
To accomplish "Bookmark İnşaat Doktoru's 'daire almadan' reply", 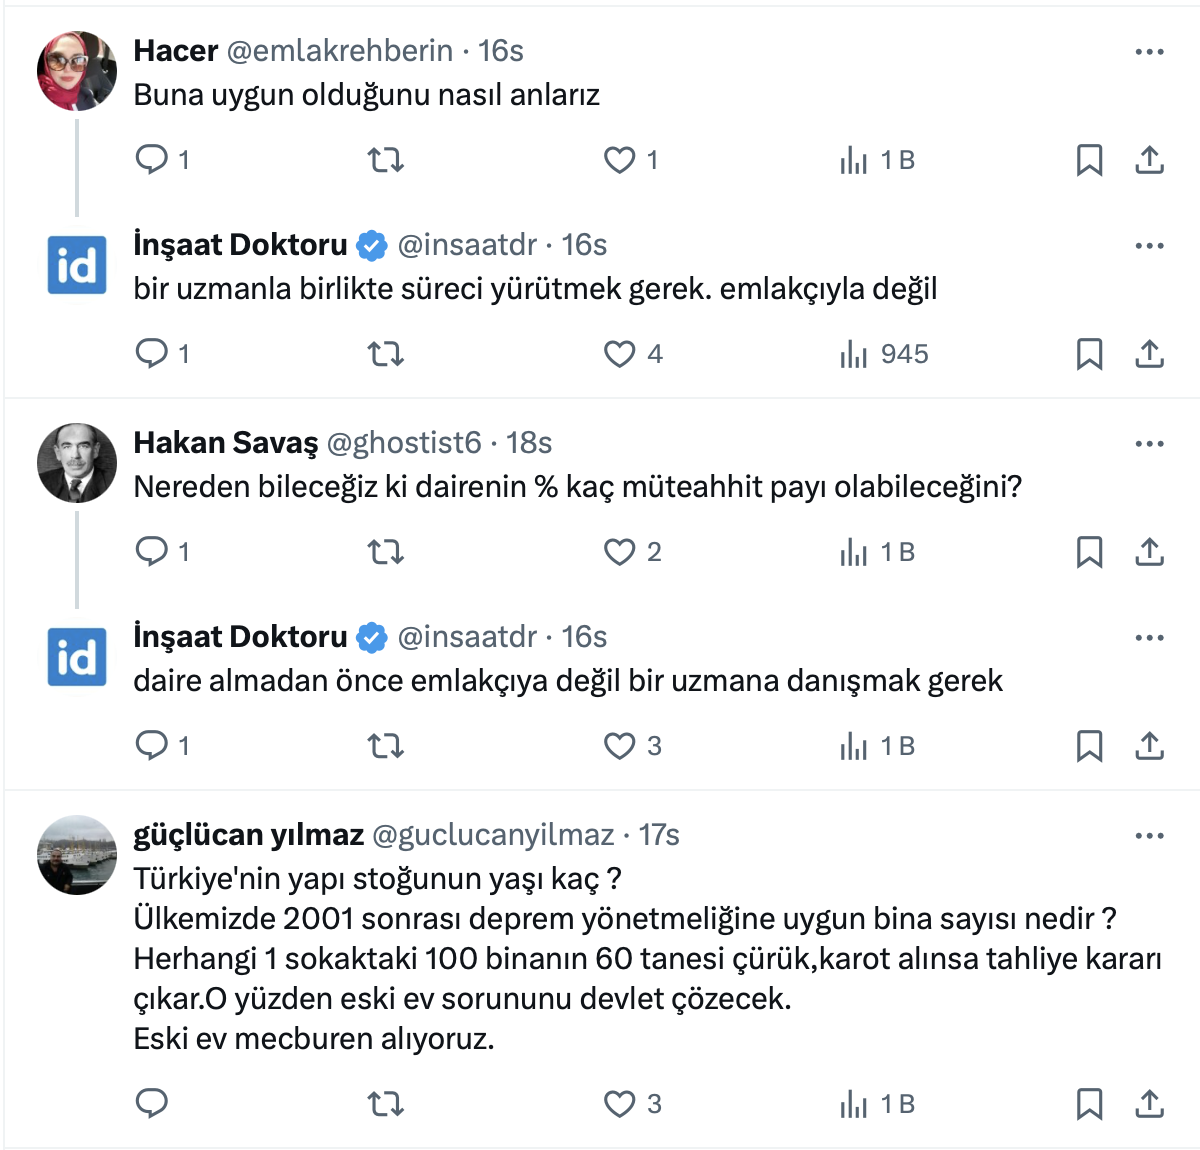I will 1089,746.
